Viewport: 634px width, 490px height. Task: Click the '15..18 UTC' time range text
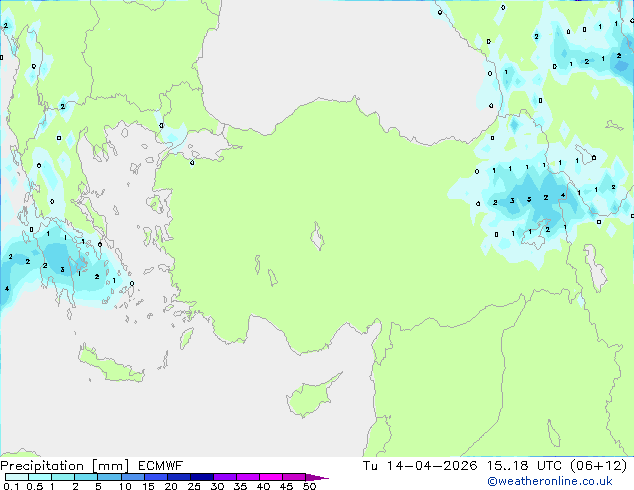pyautogui.click(x=524, y=466)
